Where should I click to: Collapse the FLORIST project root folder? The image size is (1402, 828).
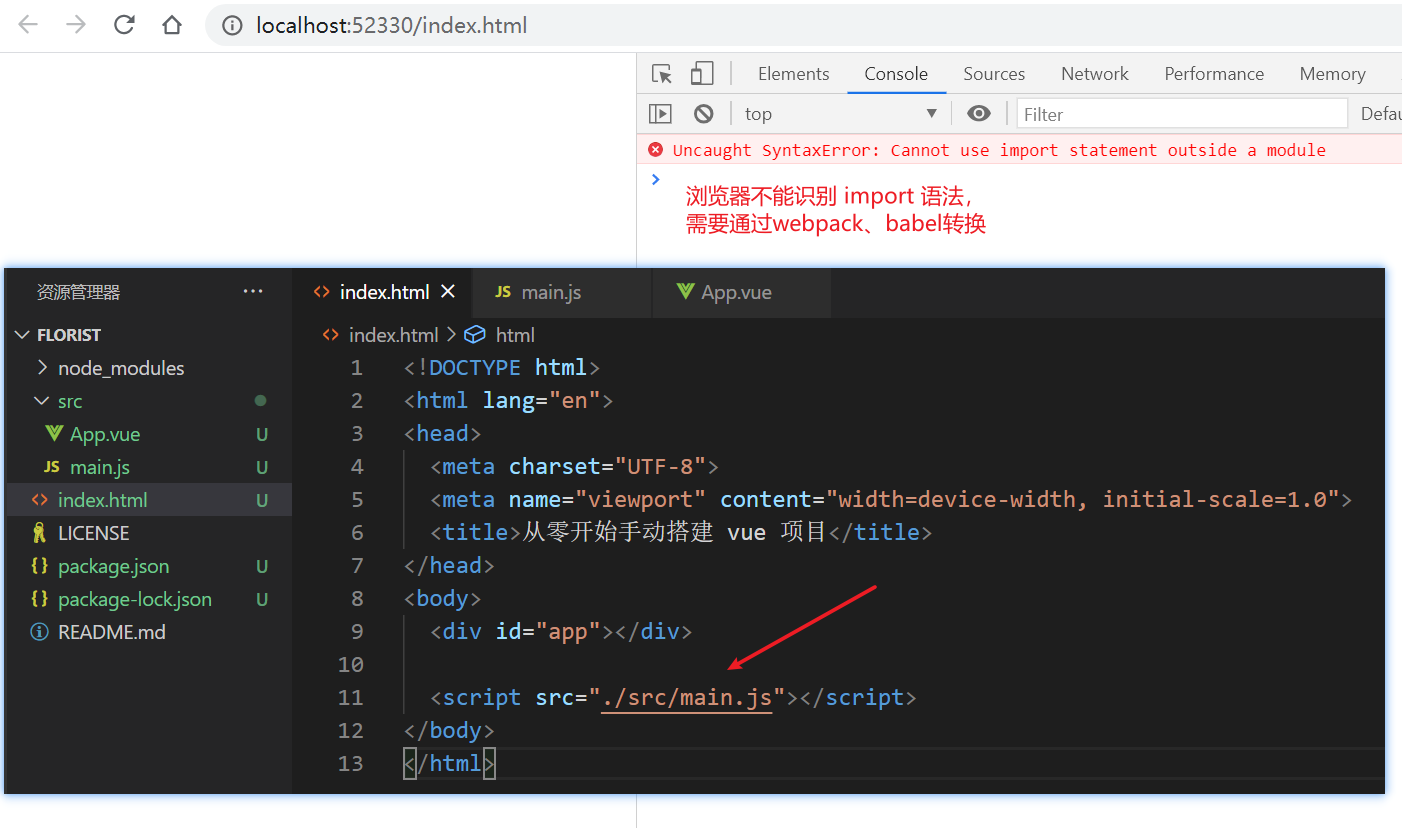(23, 335)
